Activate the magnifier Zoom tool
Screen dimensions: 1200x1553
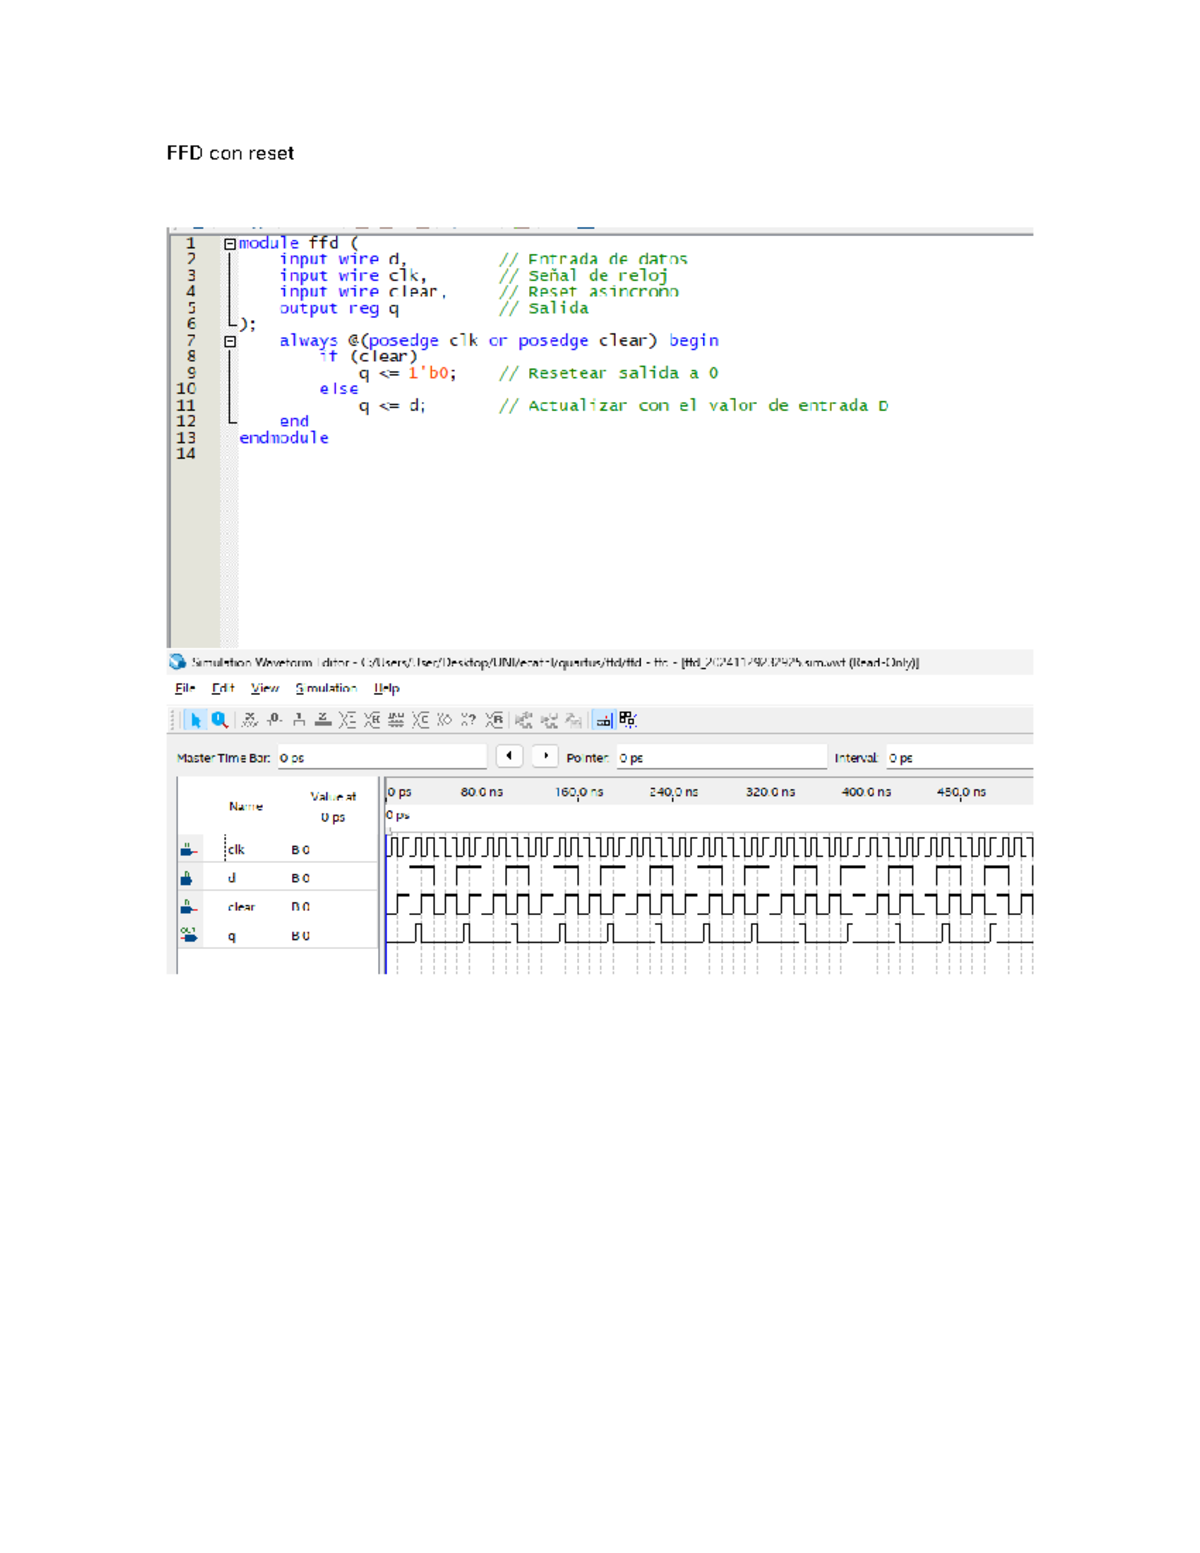[x=219, y=720]
